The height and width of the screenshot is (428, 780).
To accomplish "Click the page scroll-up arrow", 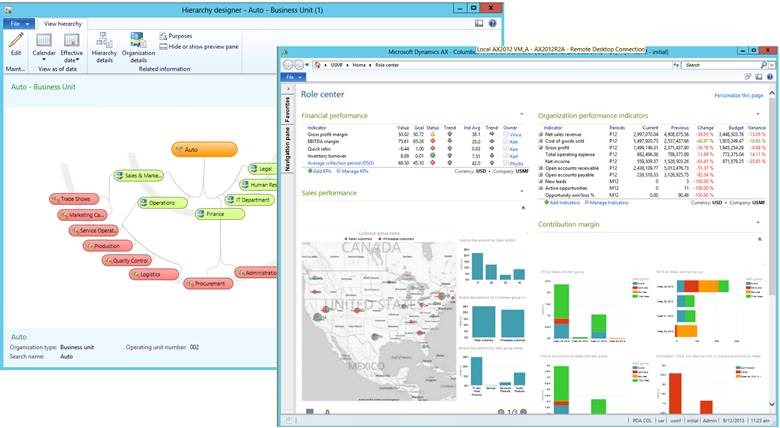I will coord(772,93).
